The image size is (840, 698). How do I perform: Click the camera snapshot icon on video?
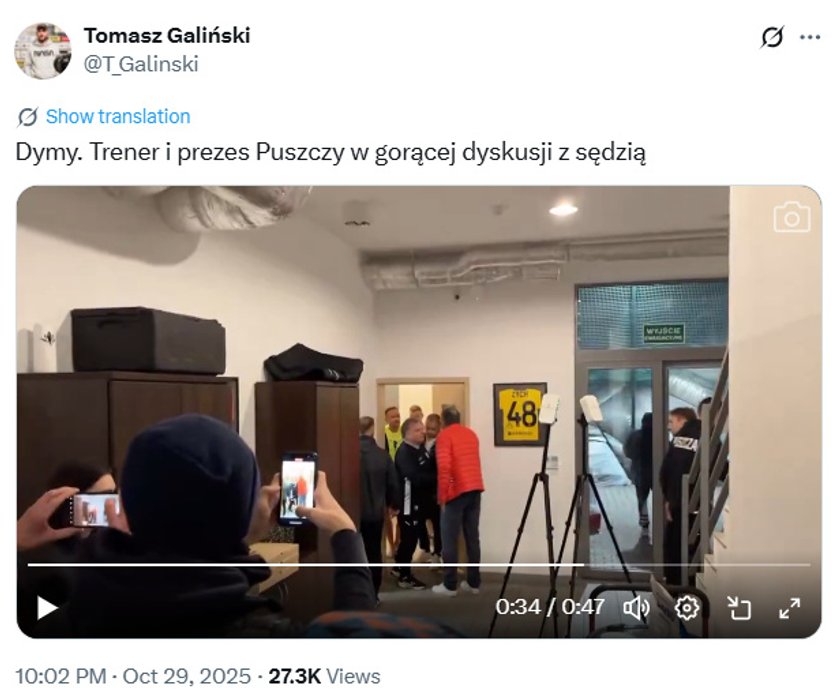(792, 217)
